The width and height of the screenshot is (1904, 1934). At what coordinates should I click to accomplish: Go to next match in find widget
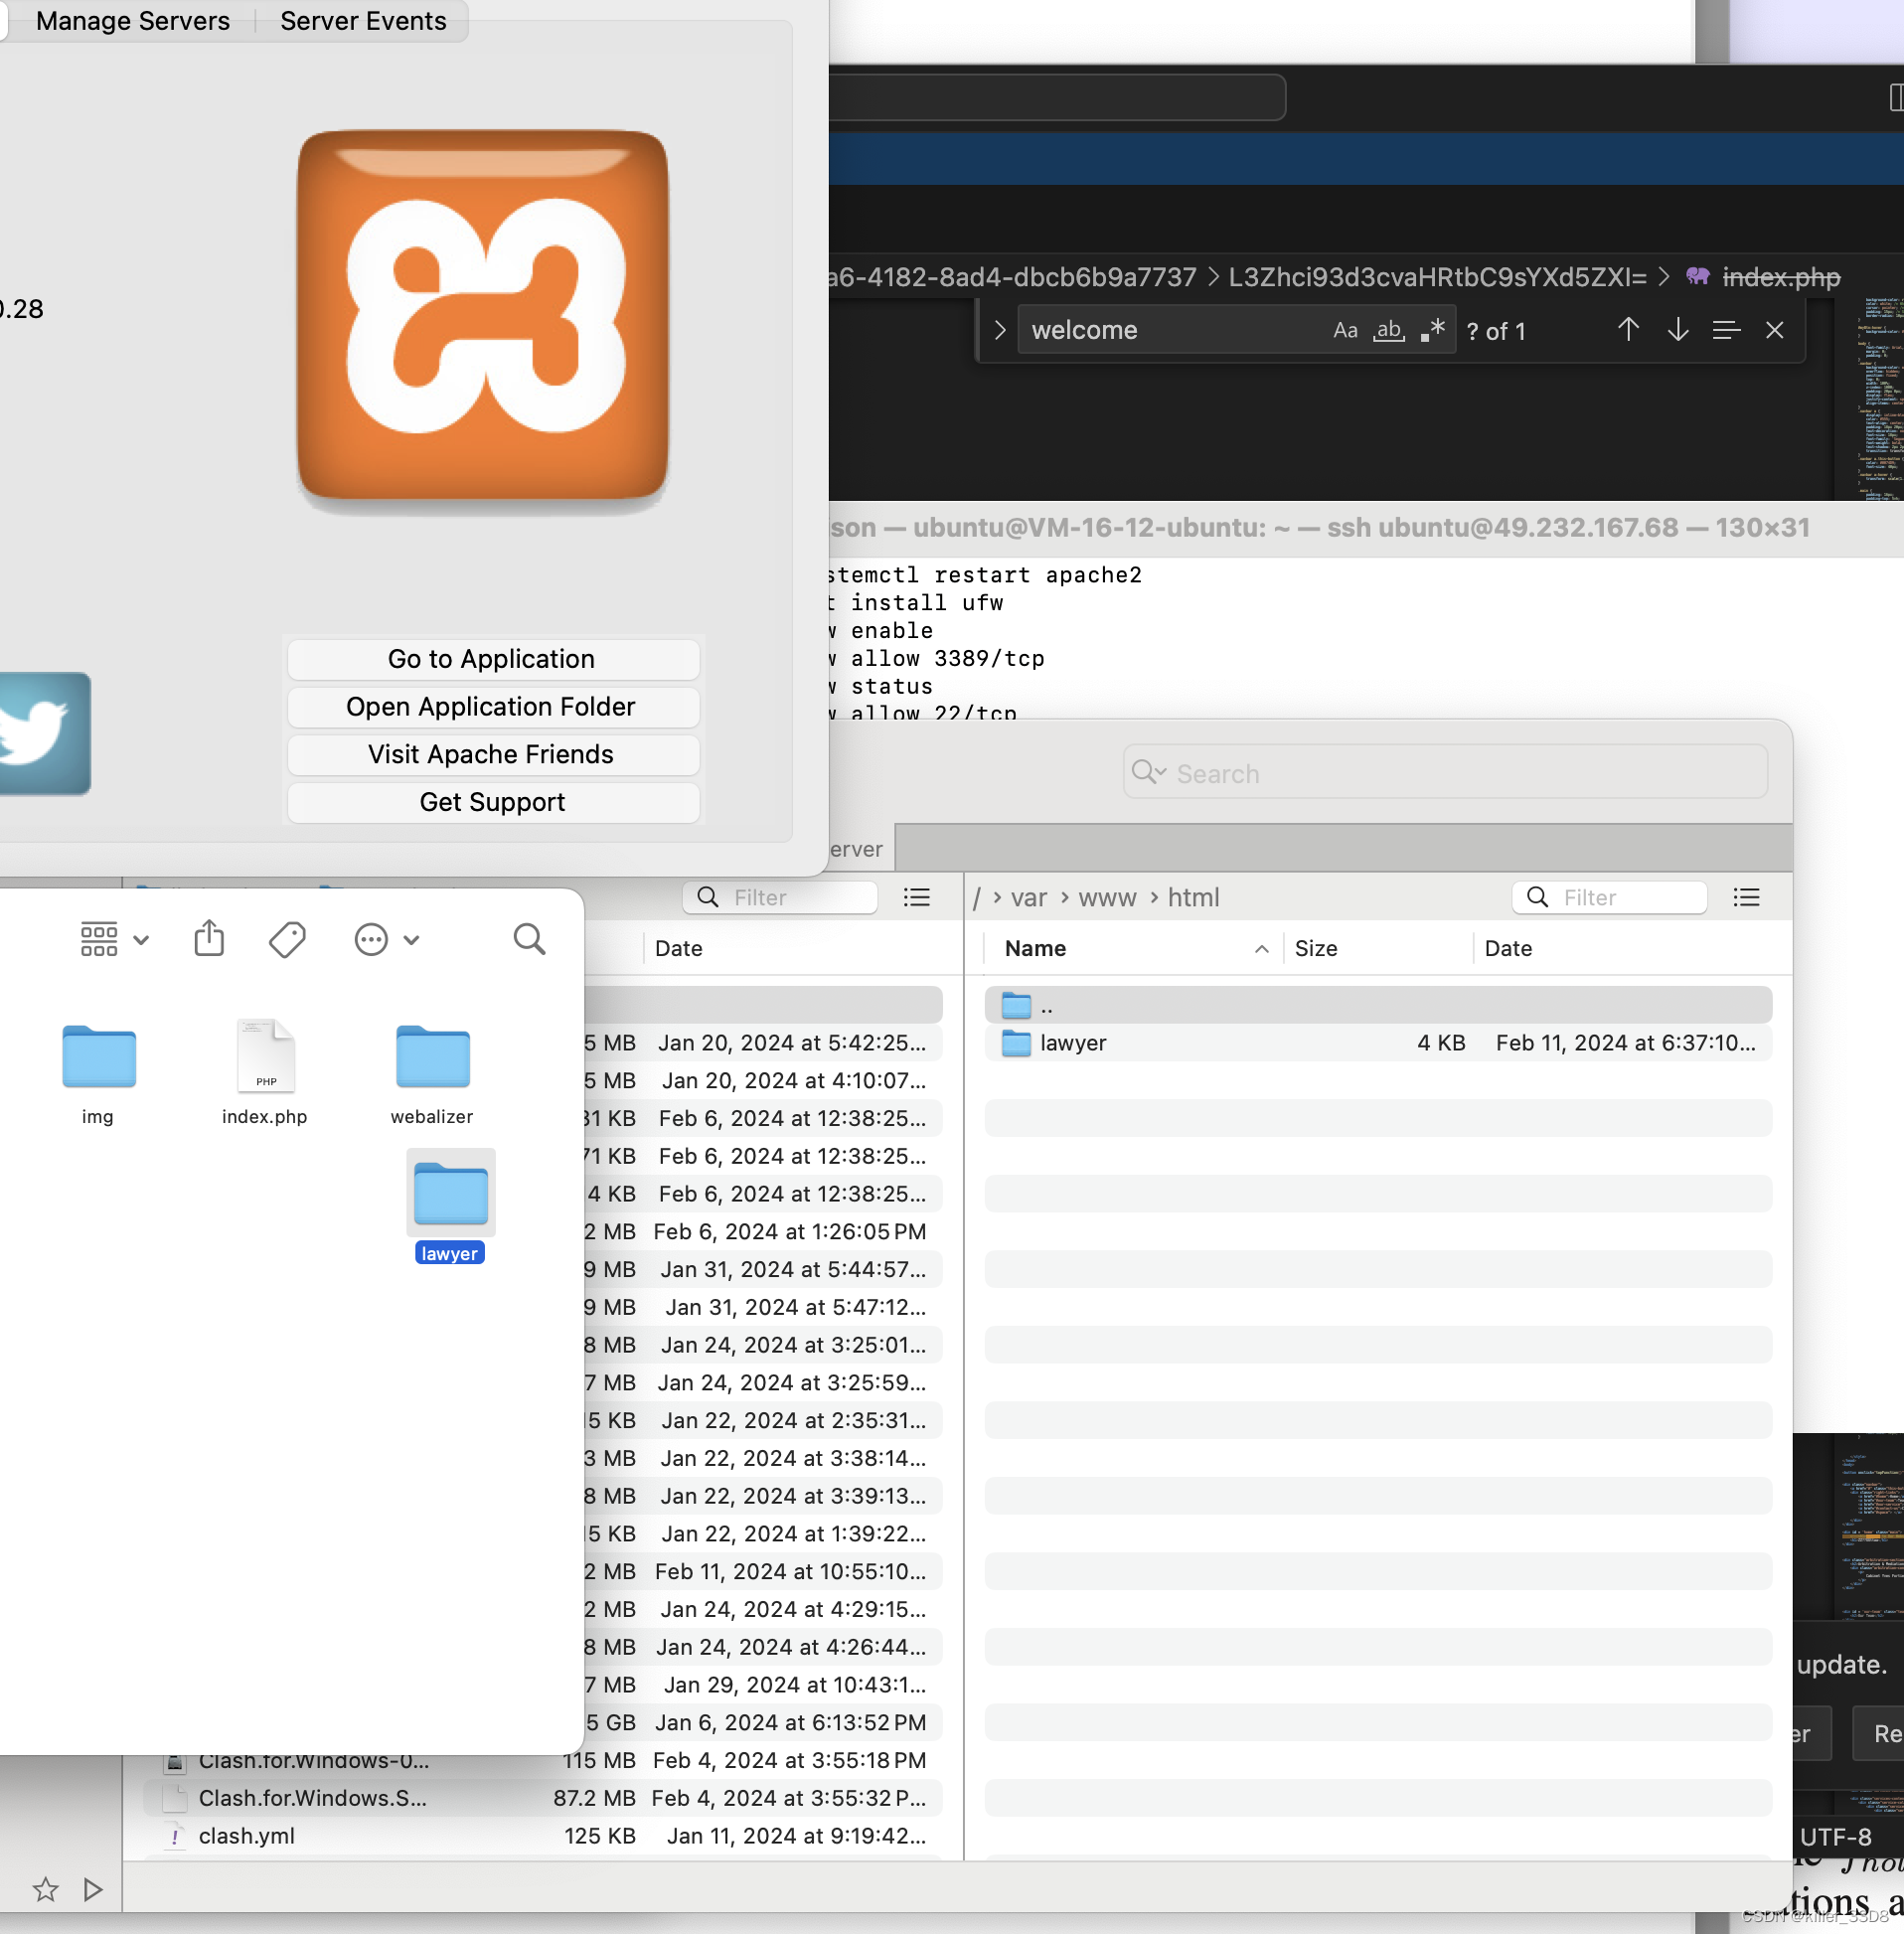point(1678,330)
